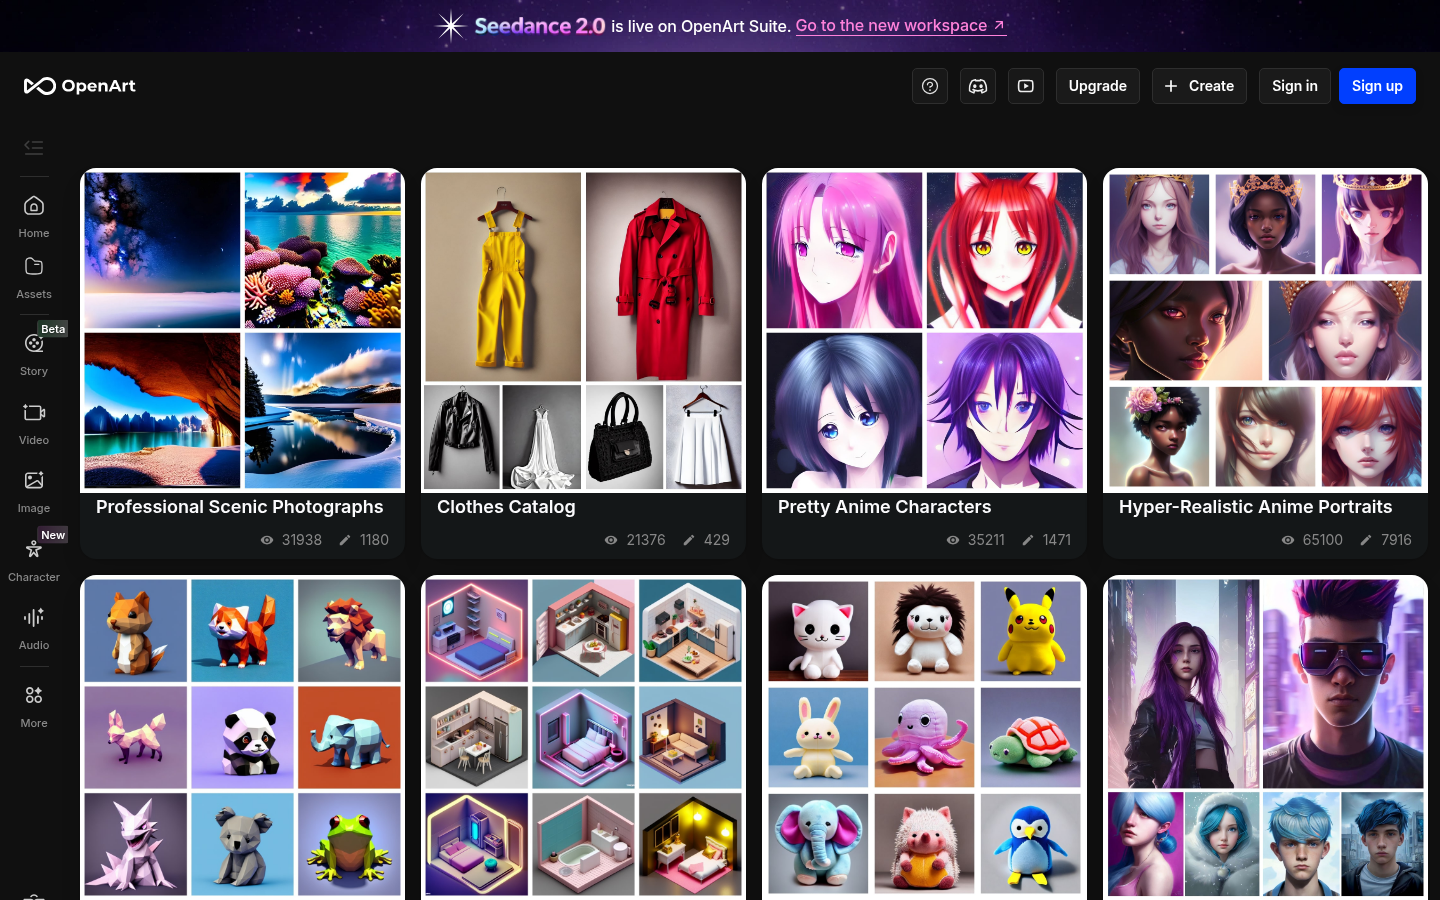Click Sign in button
1440x900 pixels.
click(x=1295, y=86)
